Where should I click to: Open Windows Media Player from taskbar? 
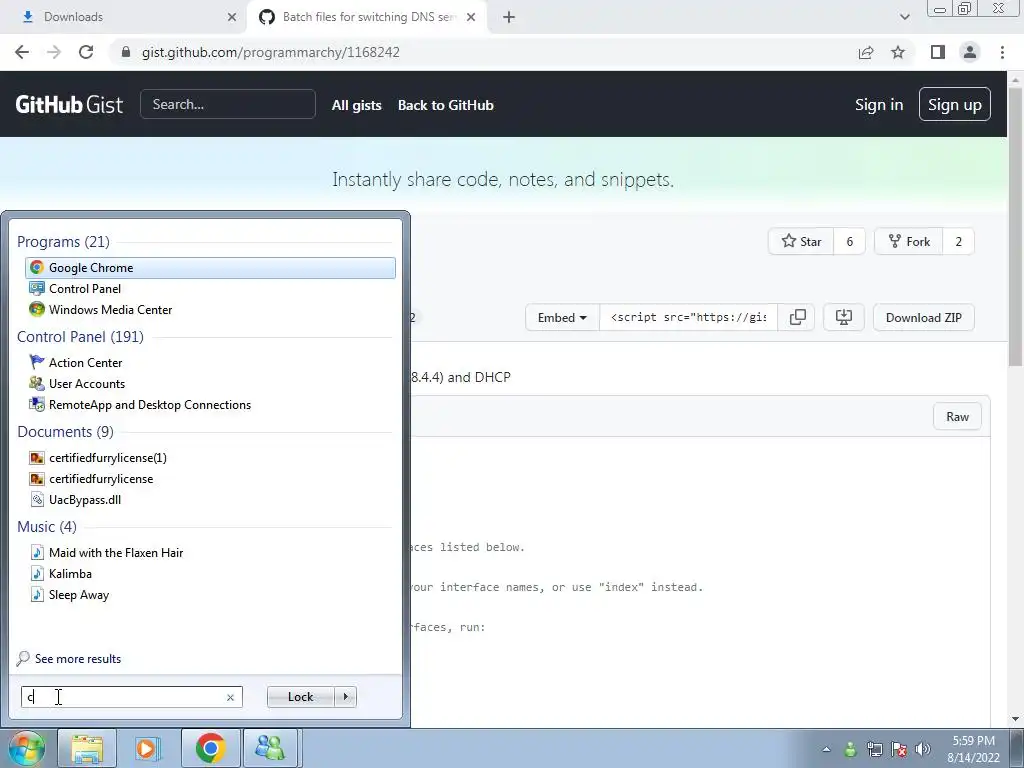point(148,748)
